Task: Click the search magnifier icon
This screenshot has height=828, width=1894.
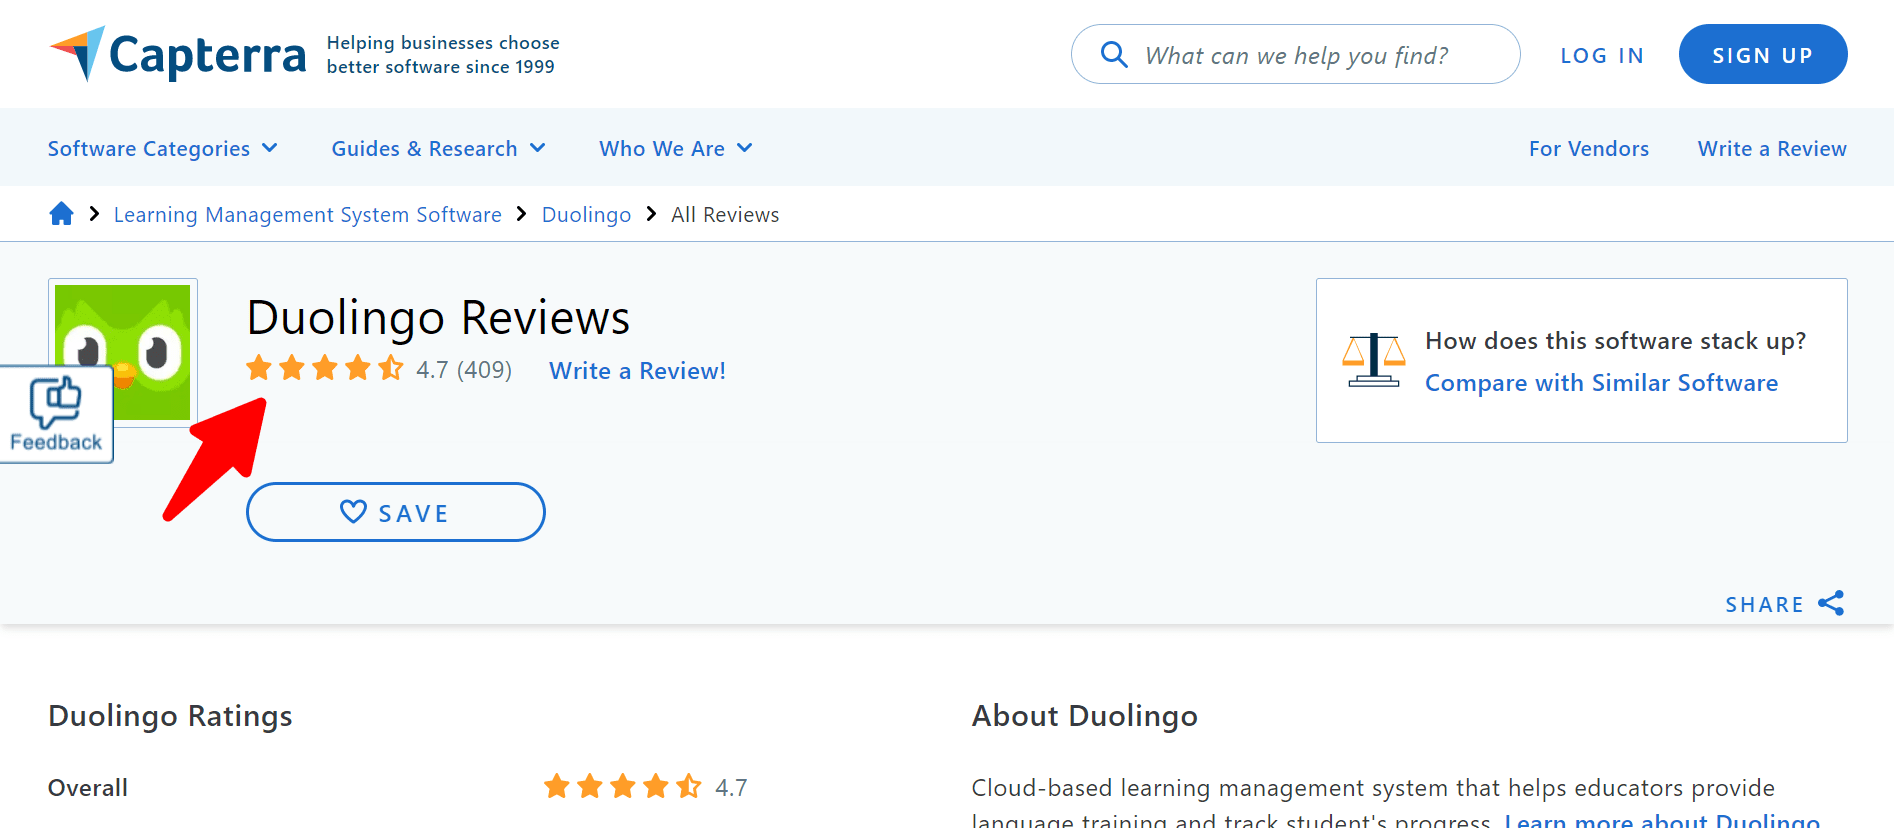Action: pos(1113,54)
